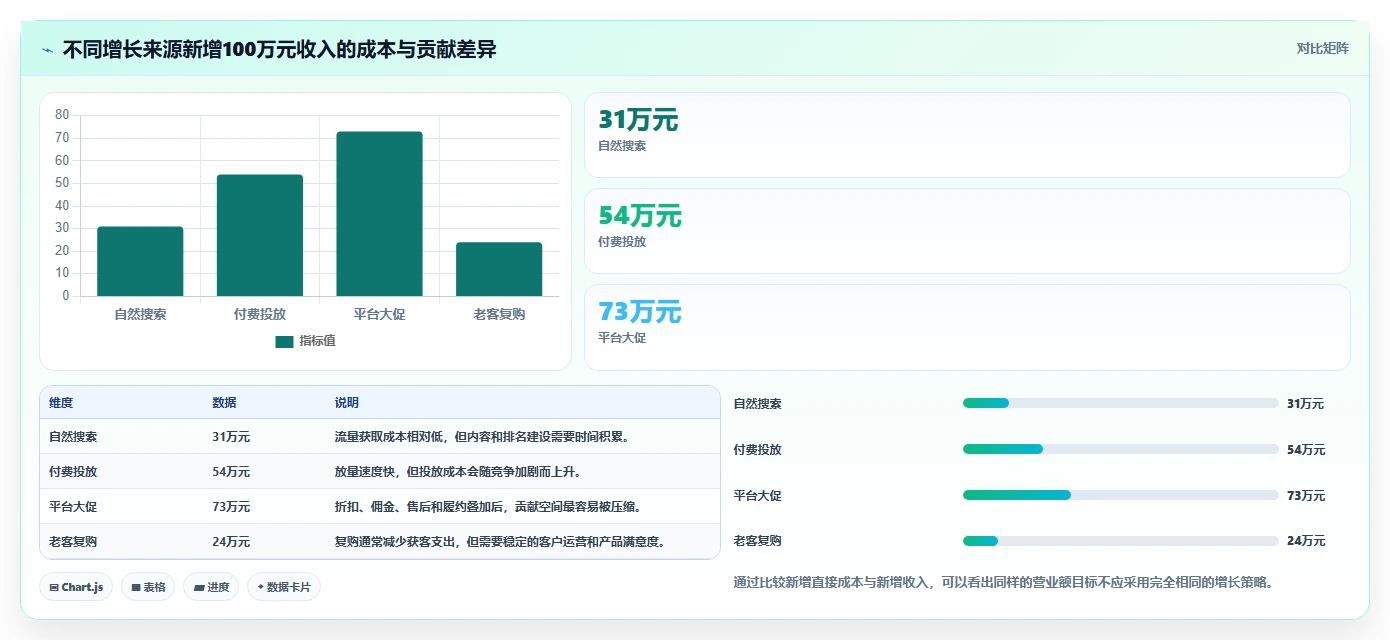Screen dimensions: 1390x640
Task: Click the 自然搜索 x-axis label
Action: coord(140,314)
